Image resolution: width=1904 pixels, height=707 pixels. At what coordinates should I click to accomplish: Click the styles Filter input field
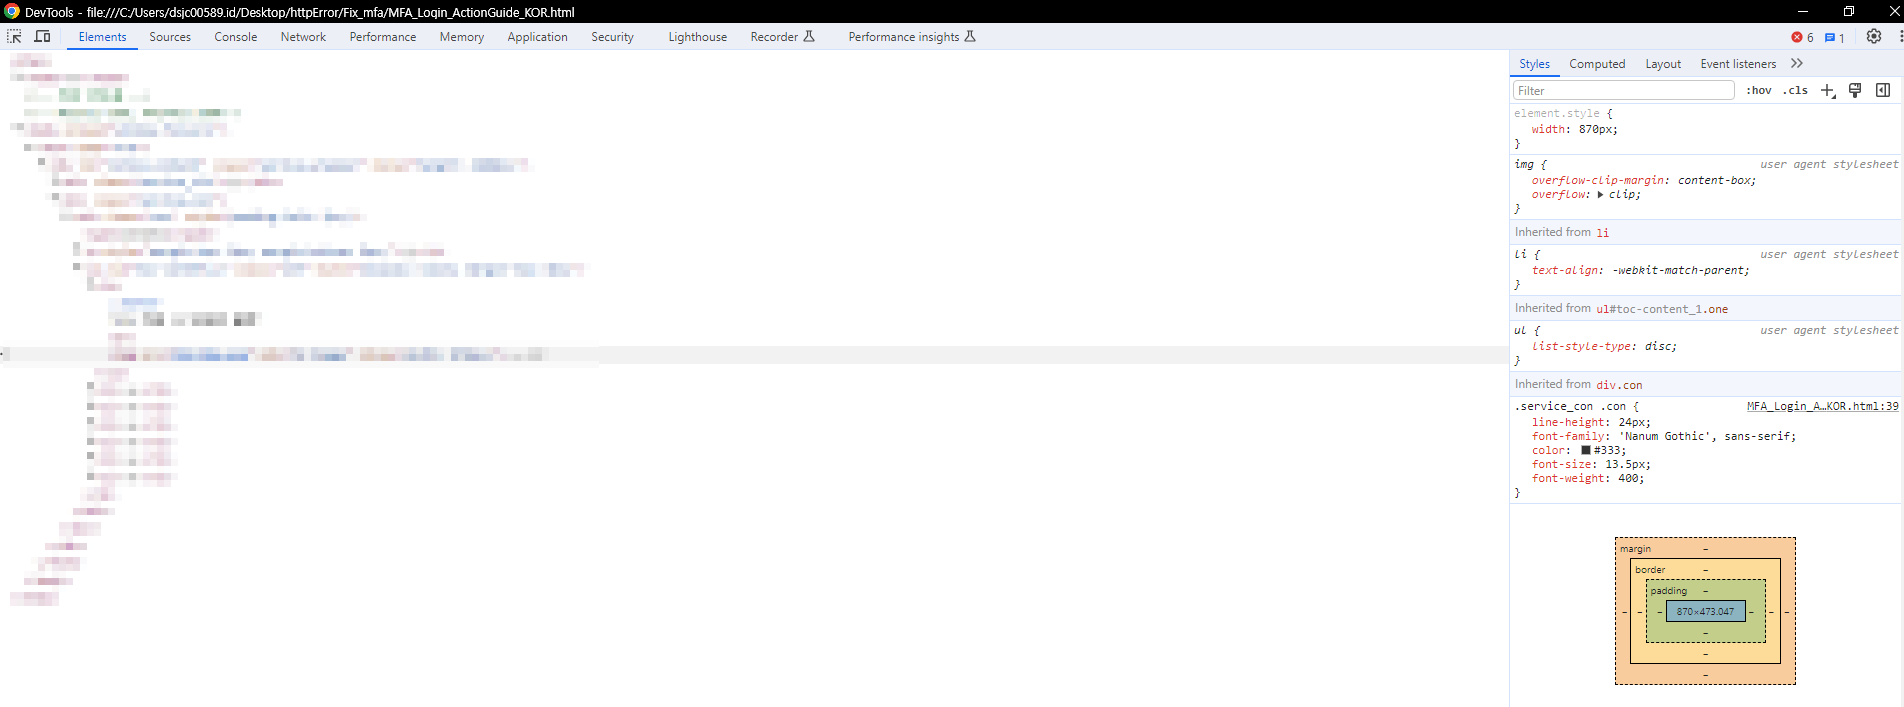(x=1623, y=90)
